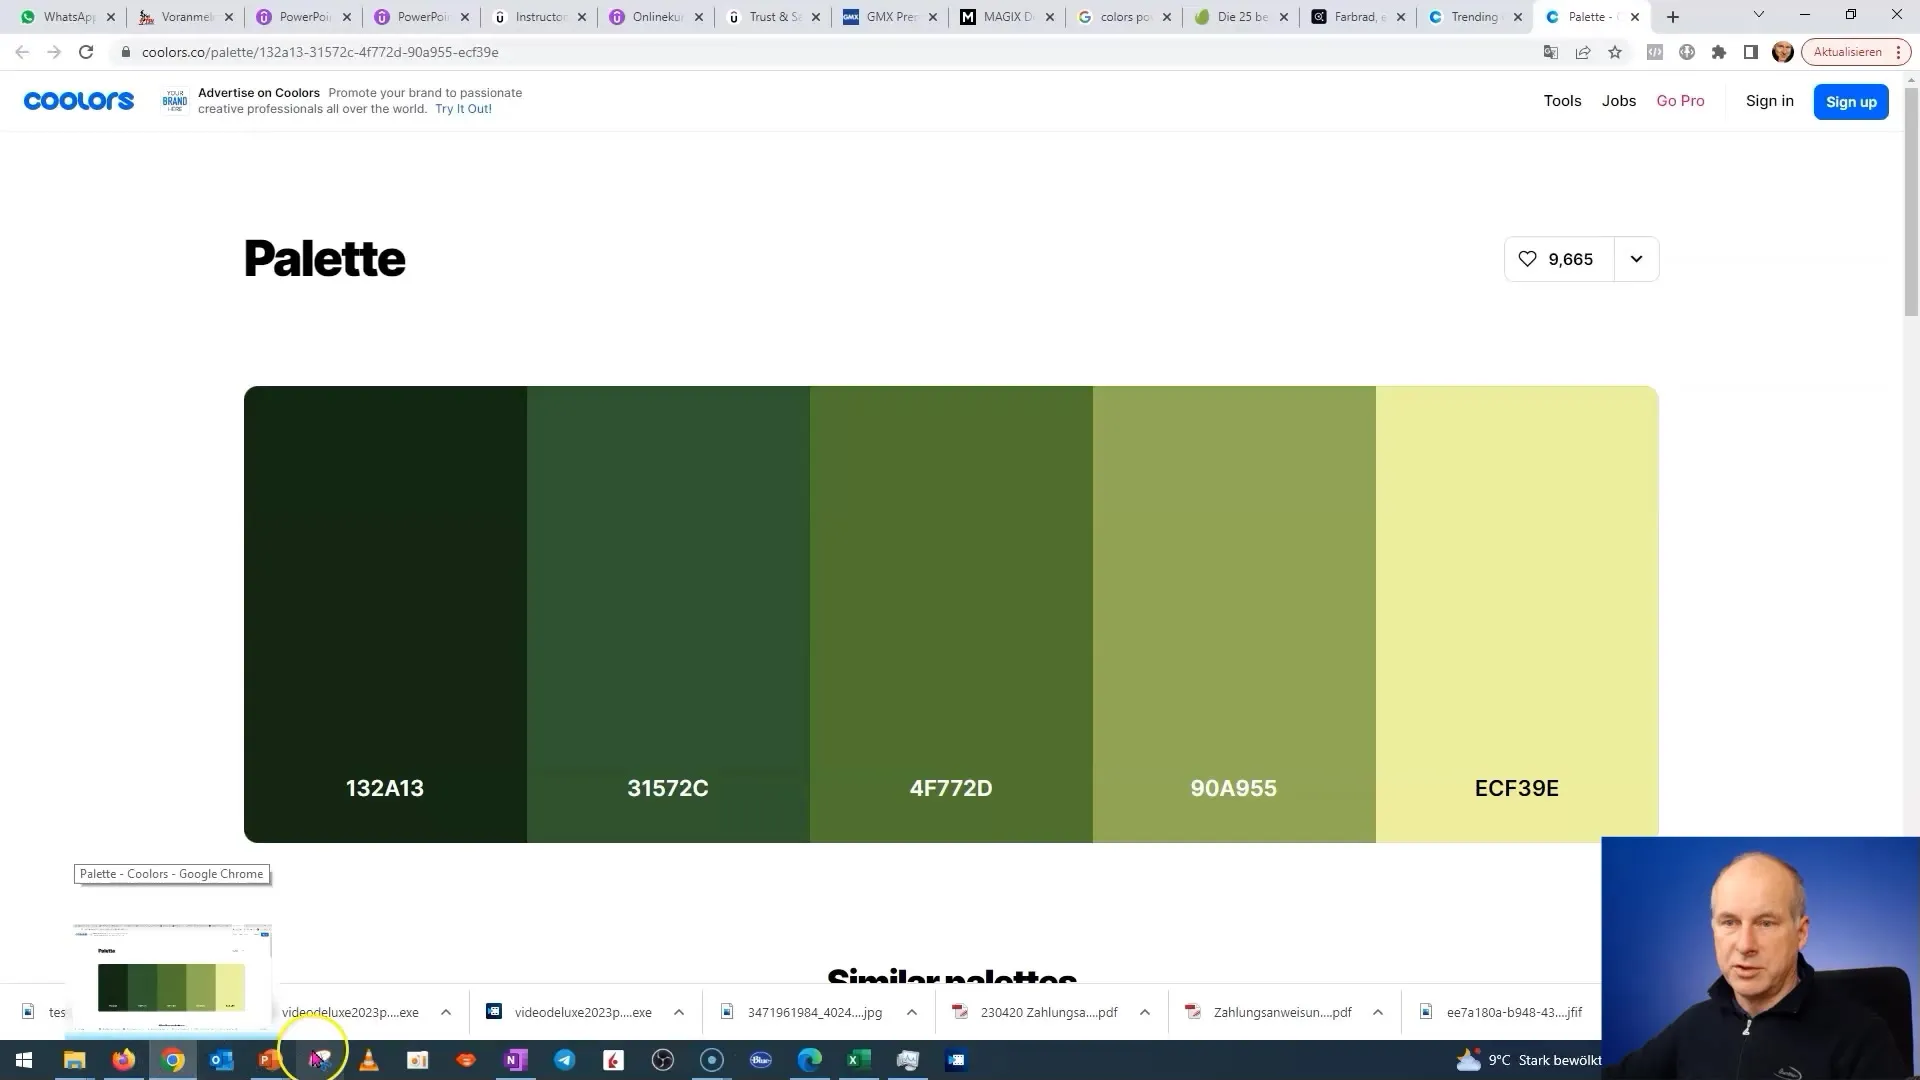This screenshot has height=1080, width=1920.
Task: Open PowerPoint from the taskbar
Action: click(x=270, y=1060)
